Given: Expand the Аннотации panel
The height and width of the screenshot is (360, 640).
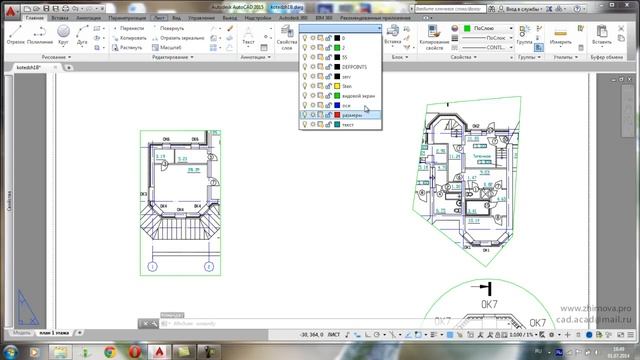Looking at the screenshot, I should pyautogui.click(x=256, y=57).
